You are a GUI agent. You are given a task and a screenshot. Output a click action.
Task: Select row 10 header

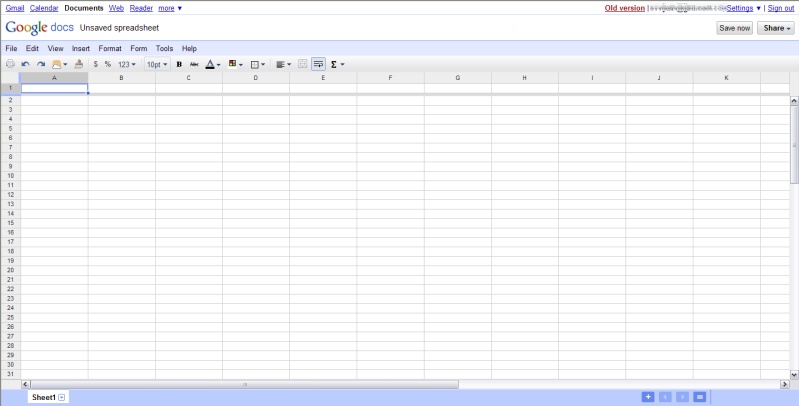[10, 176]
